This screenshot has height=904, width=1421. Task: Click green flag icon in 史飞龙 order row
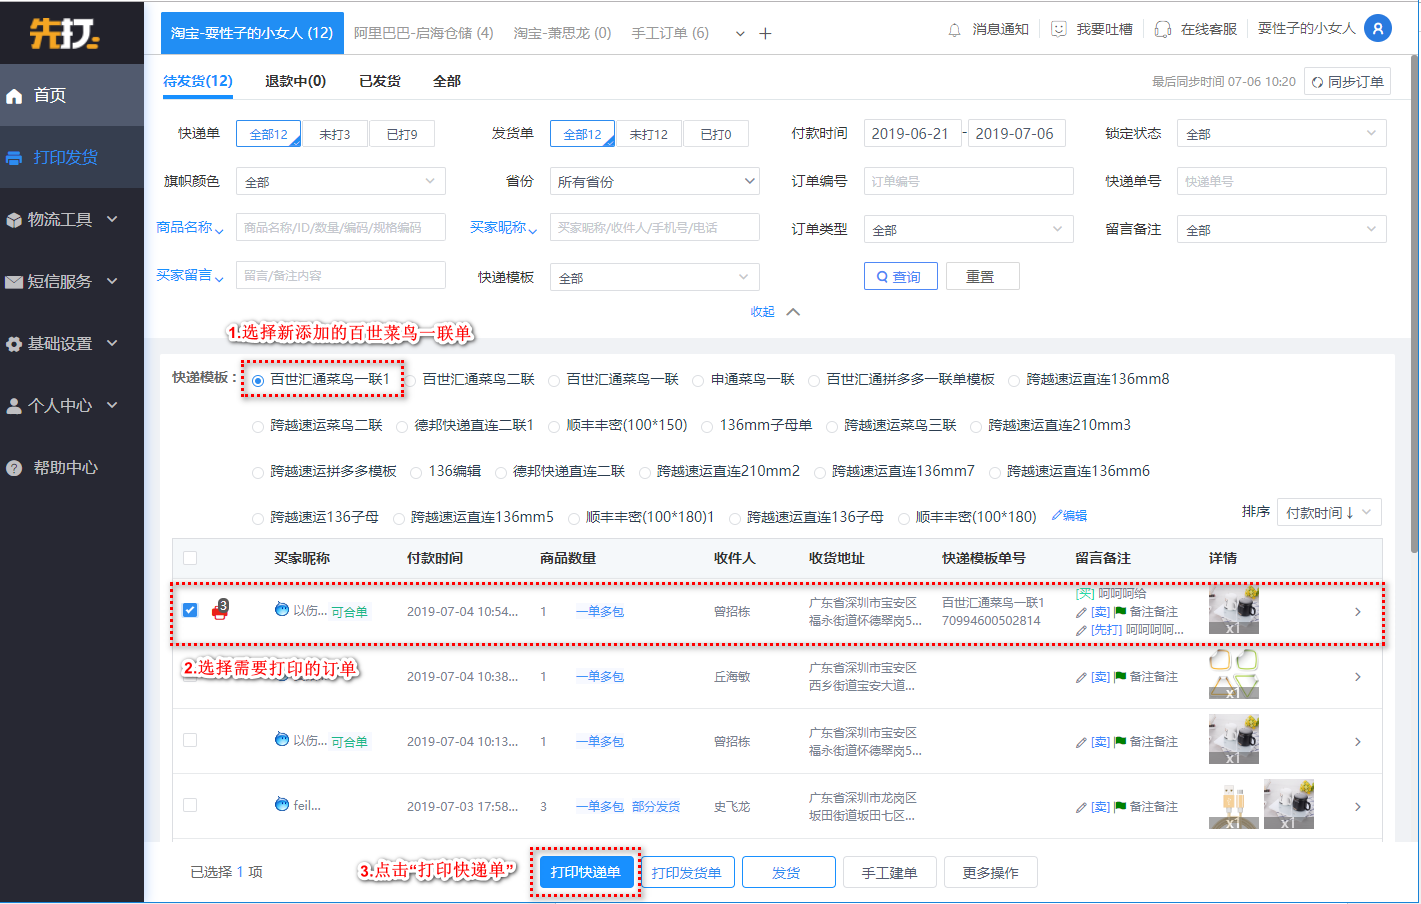pos(1120,807)
